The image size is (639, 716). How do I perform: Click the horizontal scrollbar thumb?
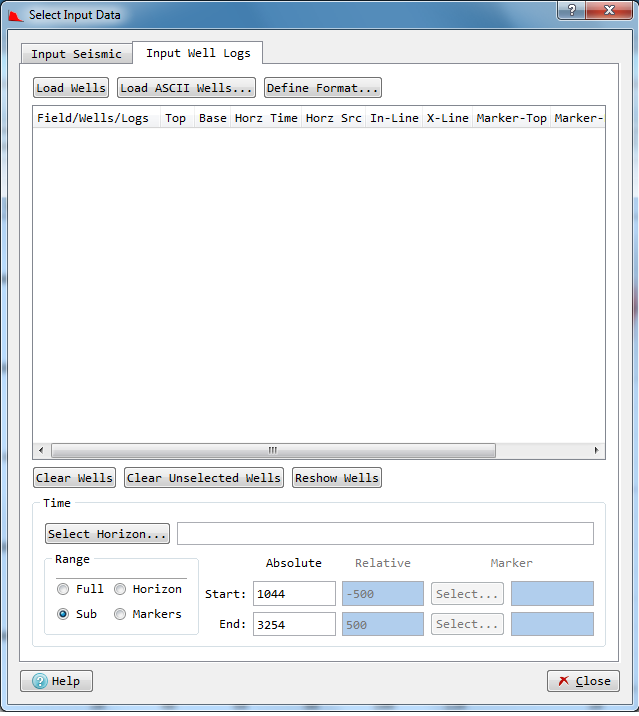pyautogui.click(x=273, y=450)
